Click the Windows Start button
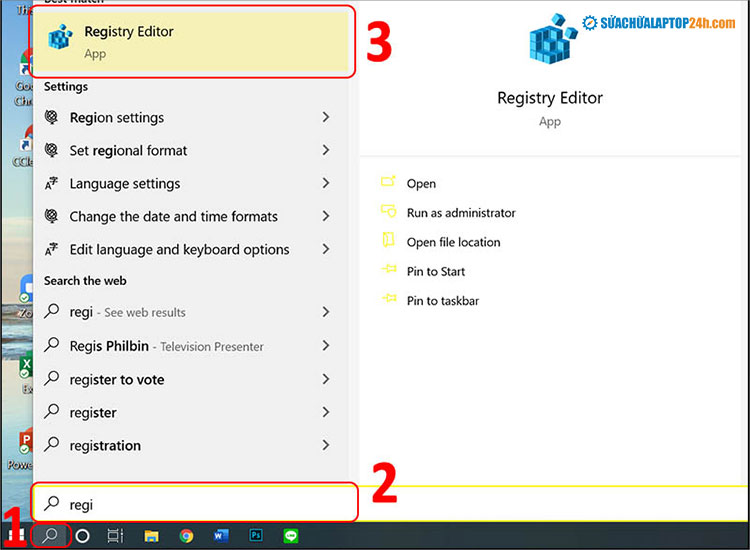The image size is (750, 550). (15, 536)
